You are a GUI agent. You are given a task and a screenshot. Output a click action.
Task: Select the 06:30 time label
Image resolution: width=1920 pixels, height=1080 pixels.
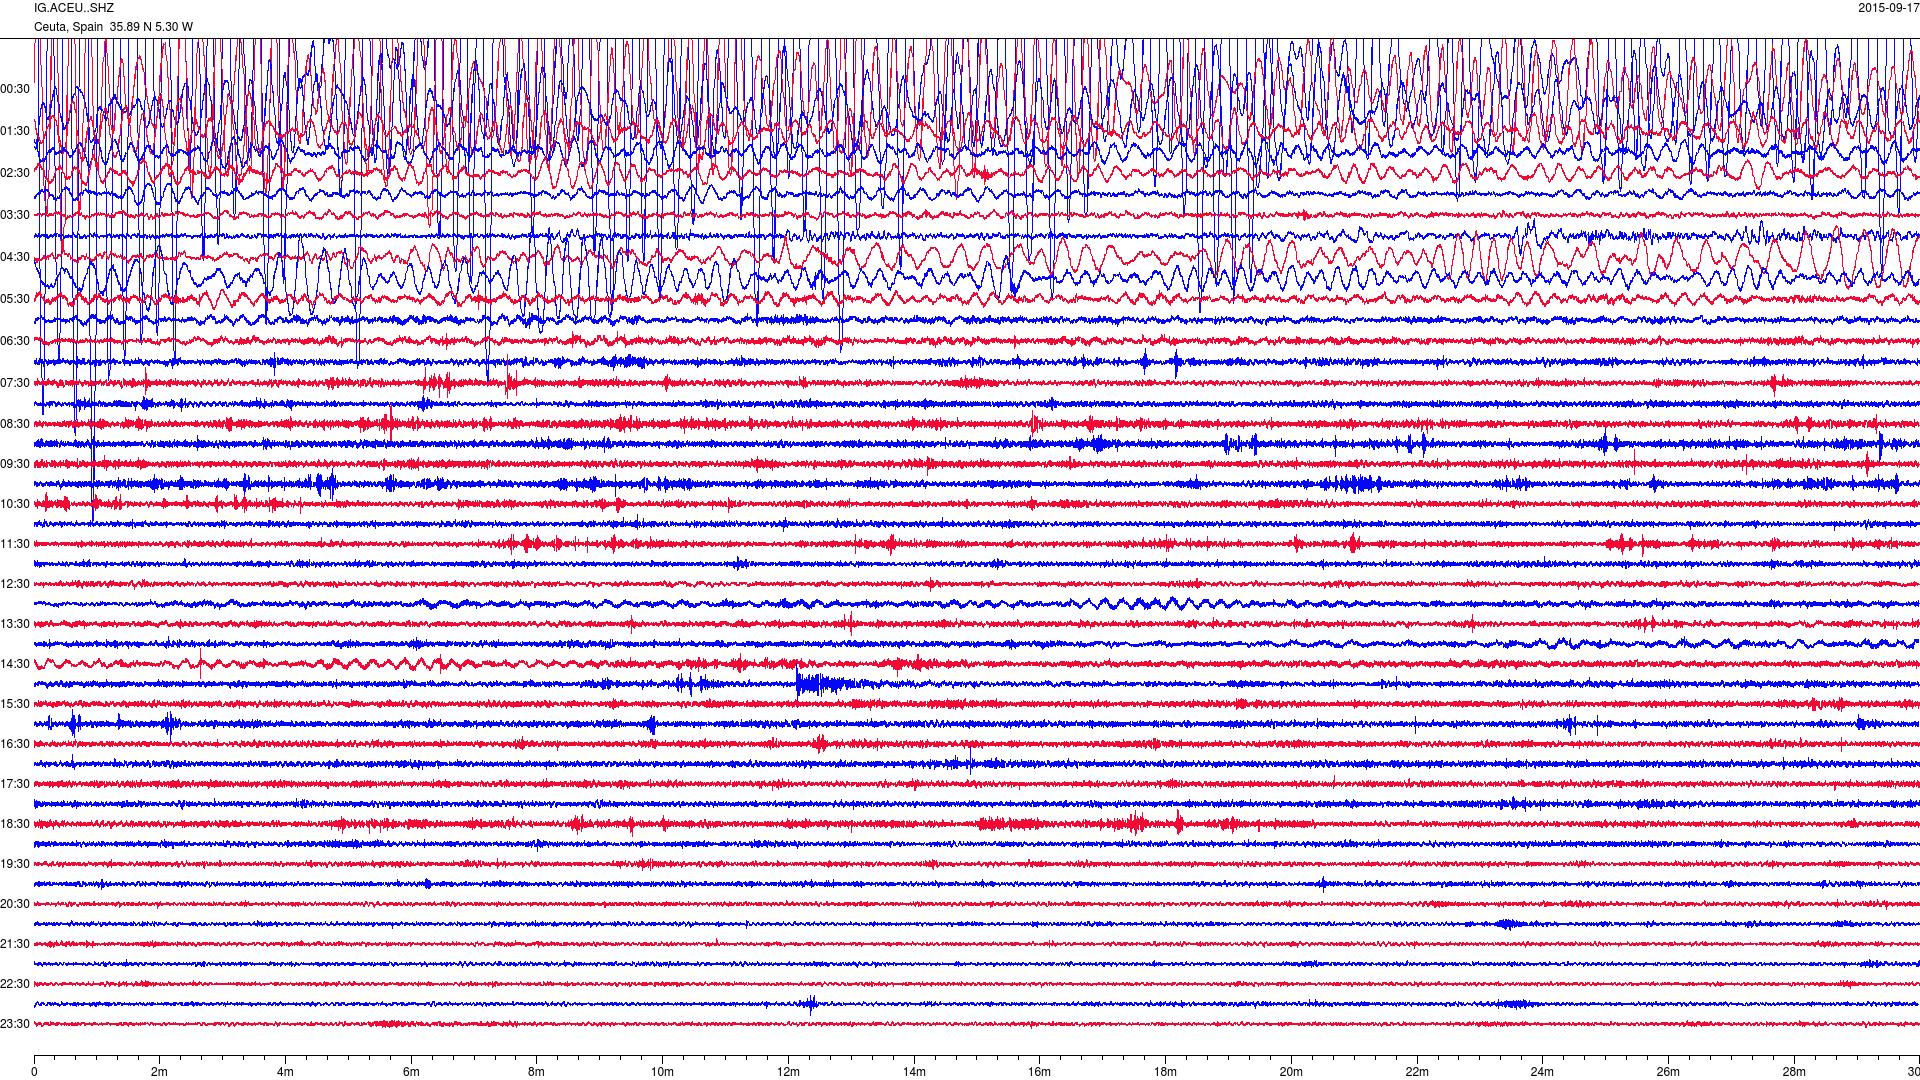point(15,341)
